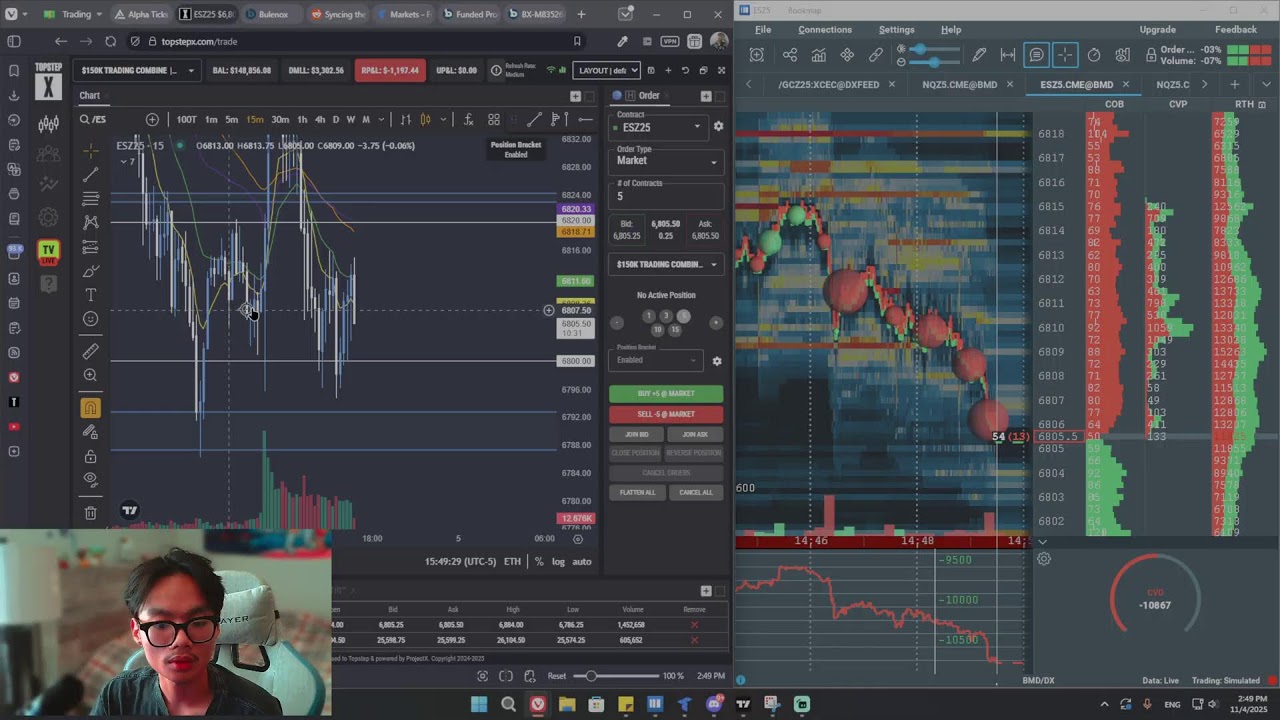Select the trend line drawing tool

91,174
